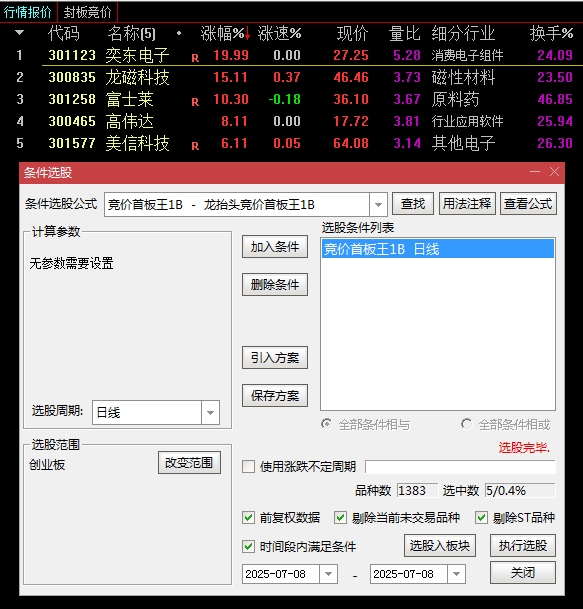The image size is (583, 609).
Task: Select the 全部条件相或 radio button
Action: [x=466, y=424]
